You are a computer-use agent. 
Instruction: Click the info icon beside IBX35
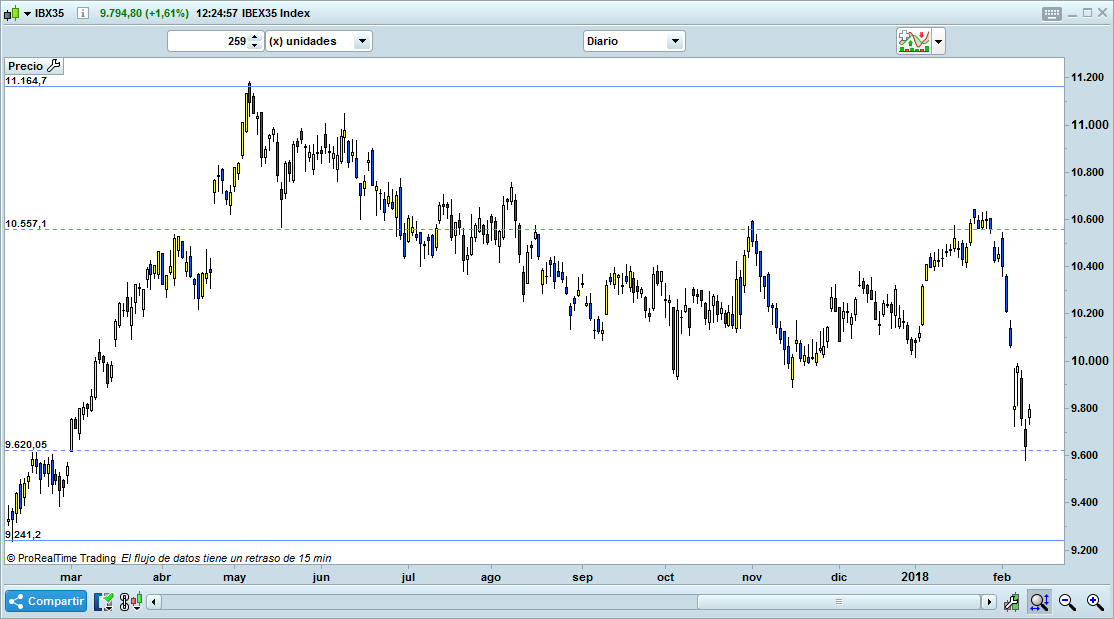tap(82, 13)
